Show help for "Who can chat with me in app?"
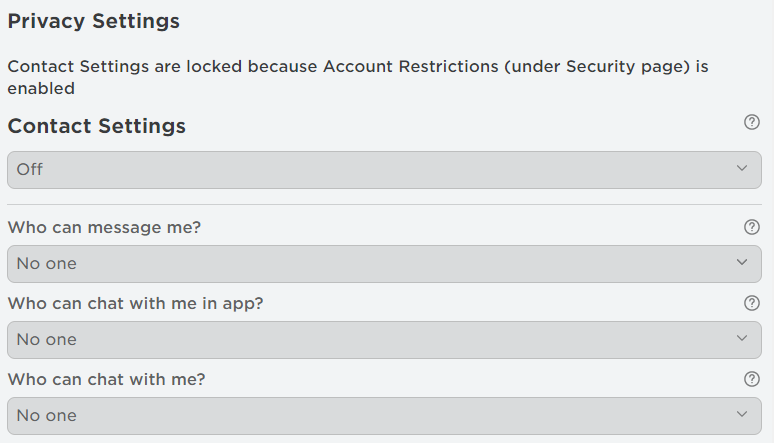The height and width of the screenshot is (443, 774). (x=752, y=303)
